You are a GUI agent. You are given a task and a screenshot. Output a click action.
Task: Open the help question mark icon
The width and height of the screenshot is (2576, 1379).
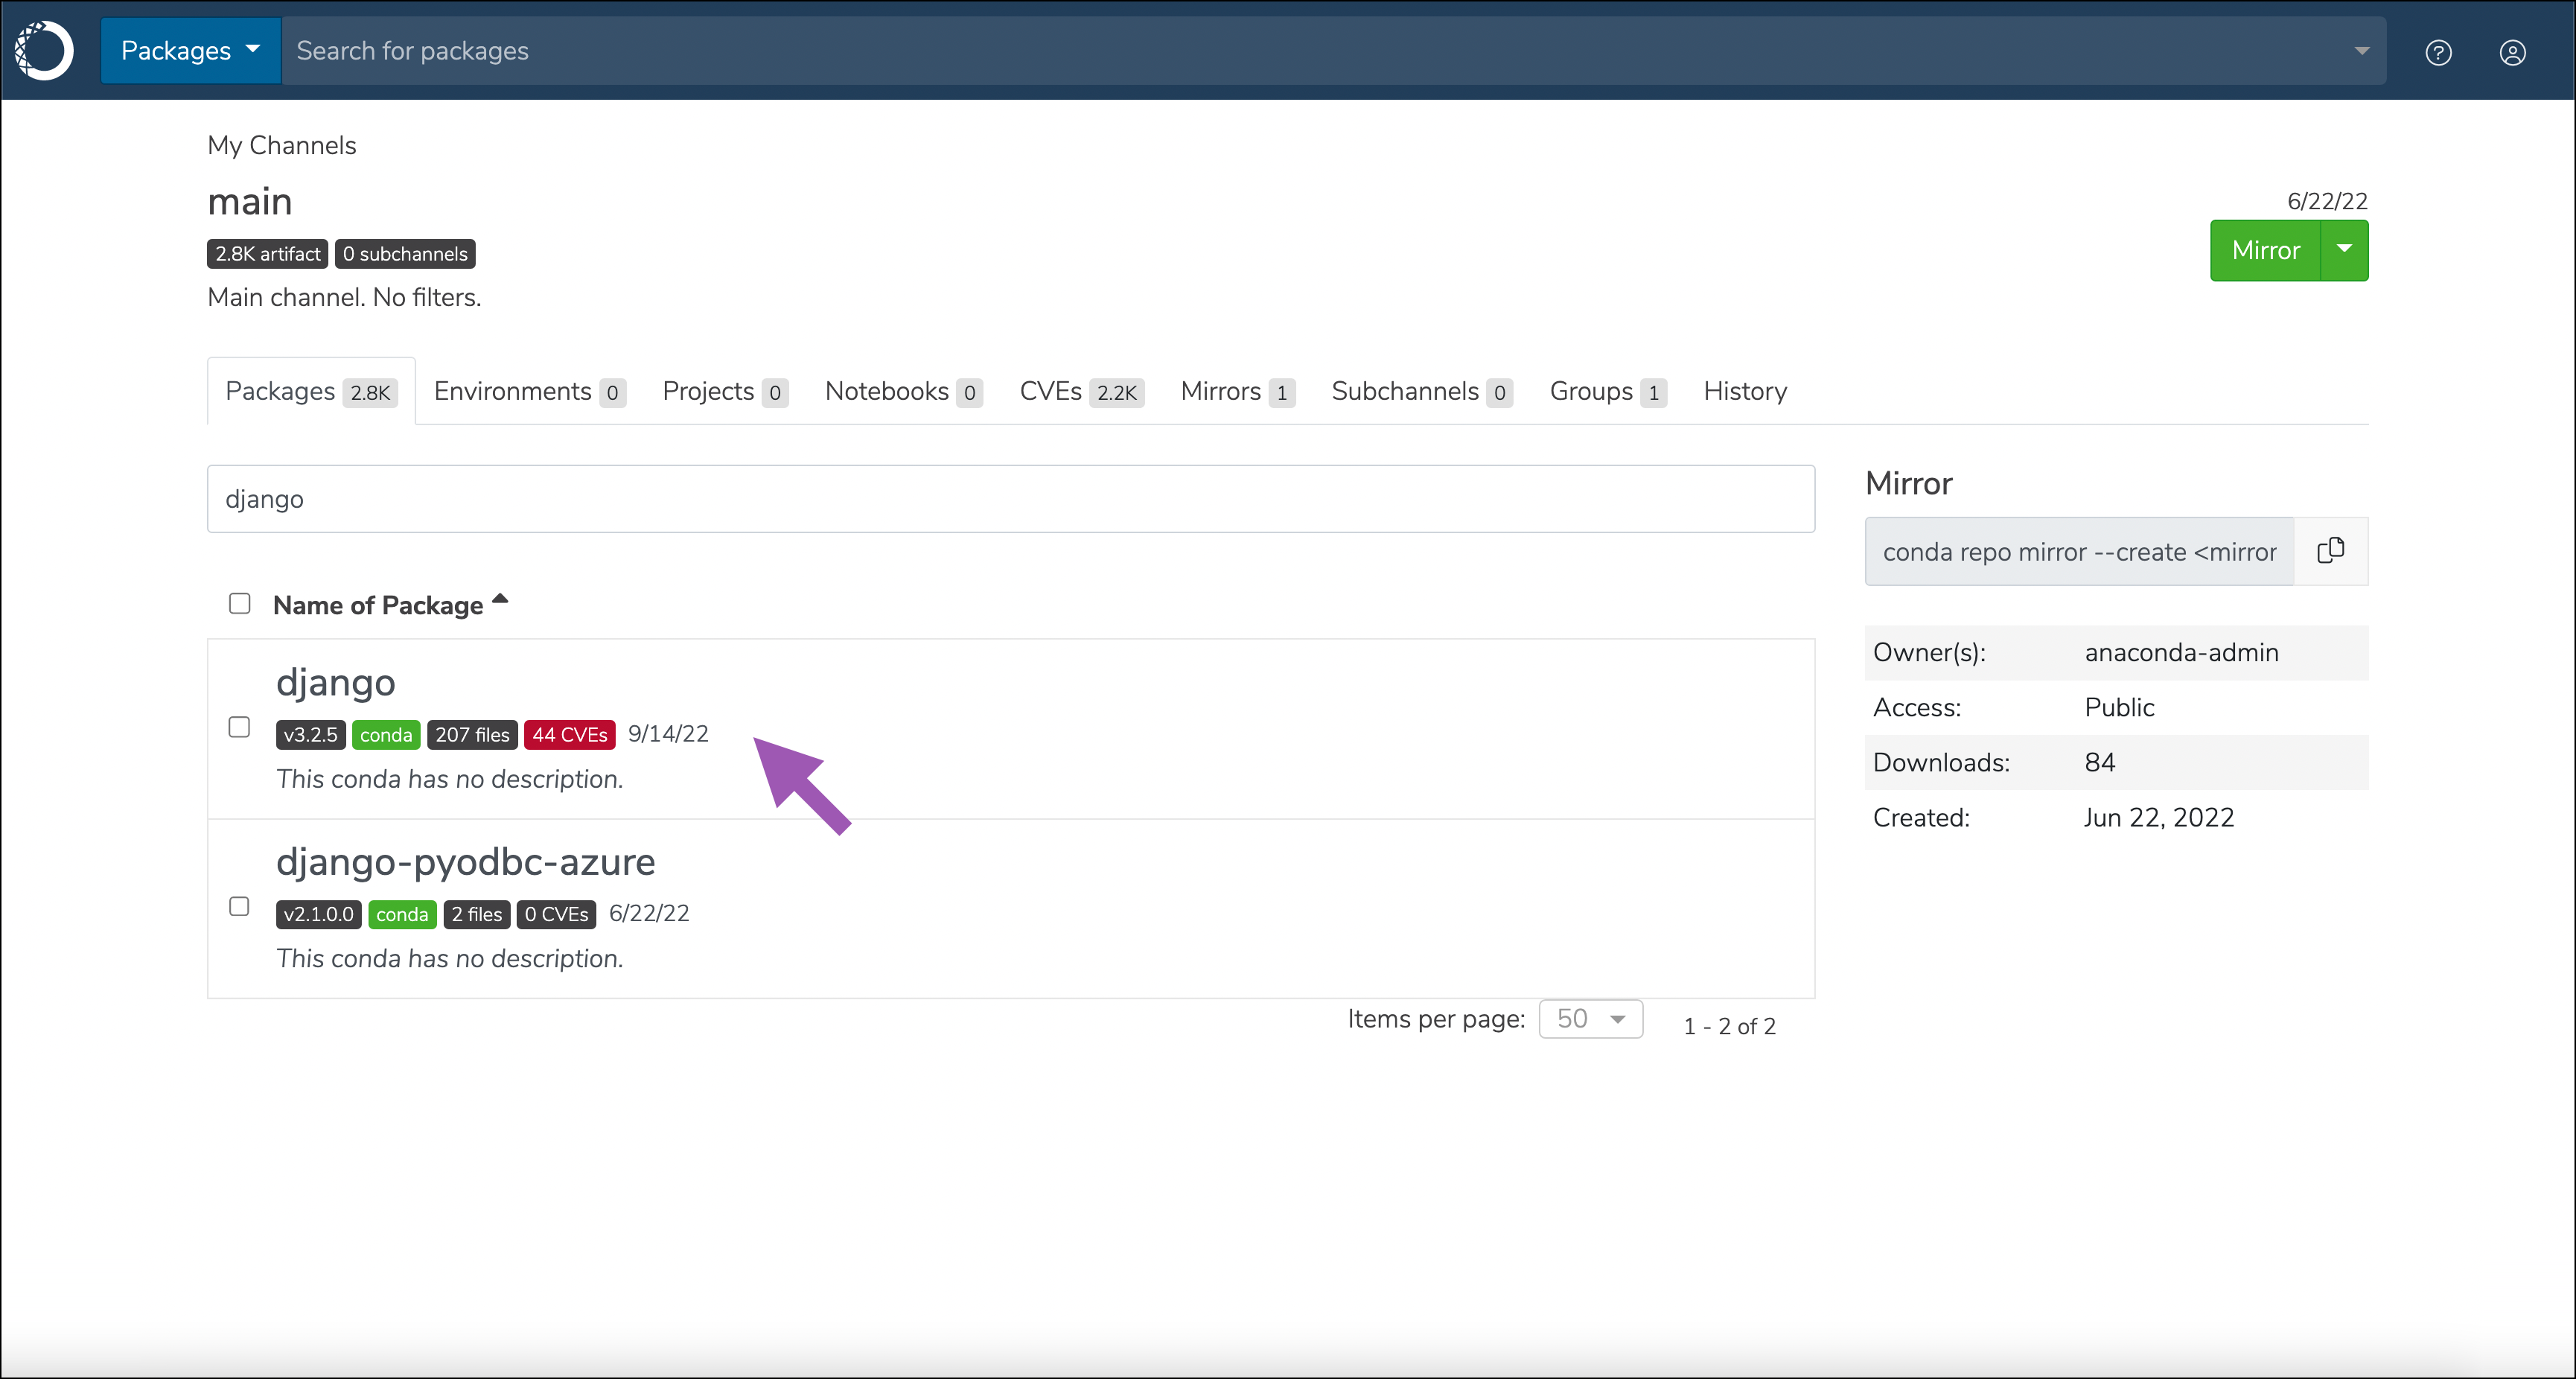click(2438, 52)
